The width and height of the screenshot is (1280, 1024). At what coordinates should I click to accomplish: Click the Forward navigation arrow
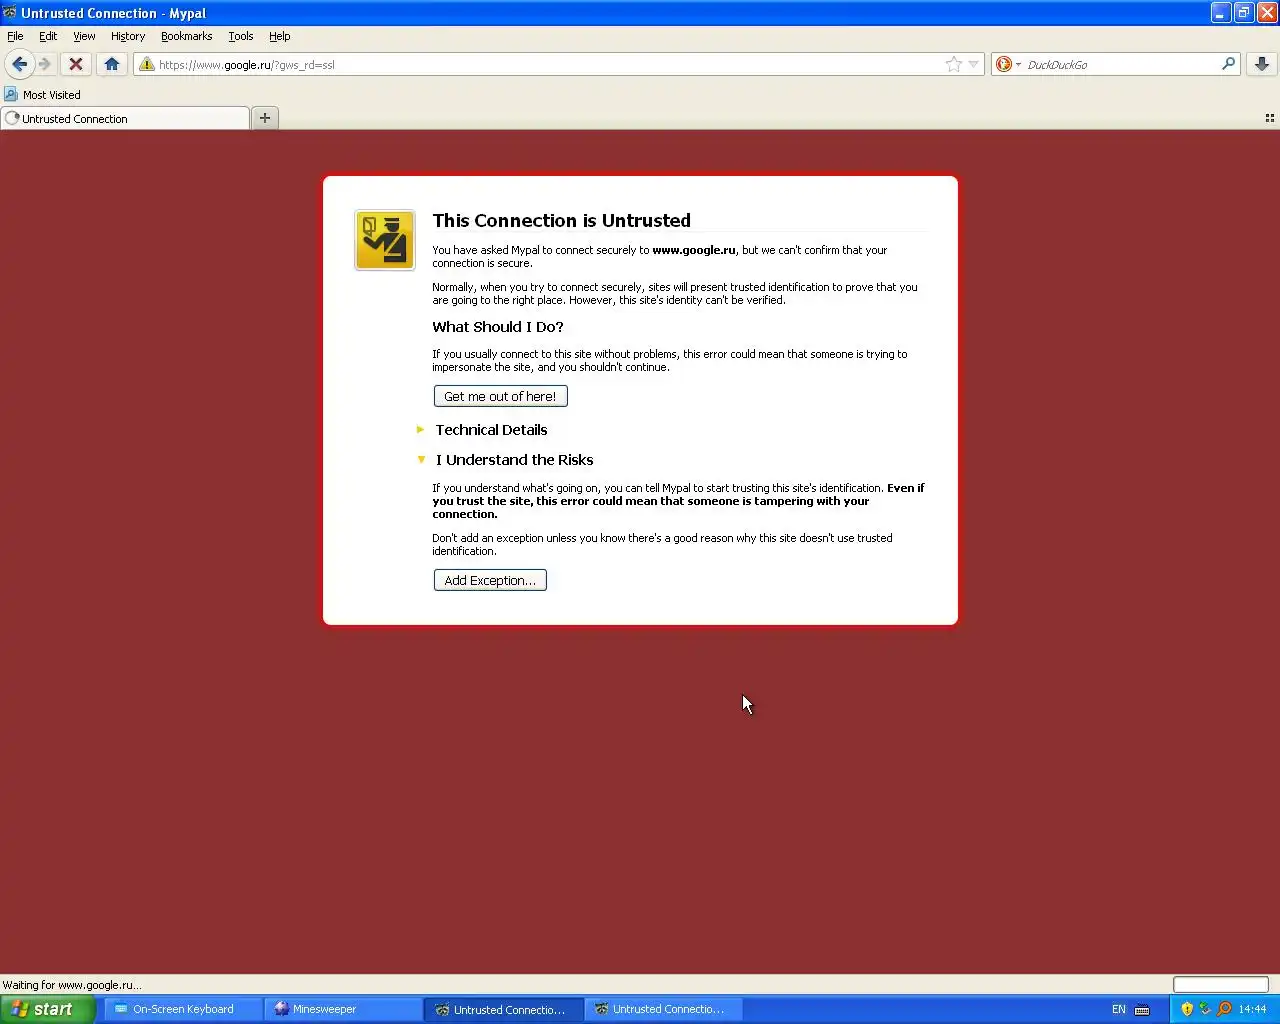pyautogui.click(x=45, y=64)
